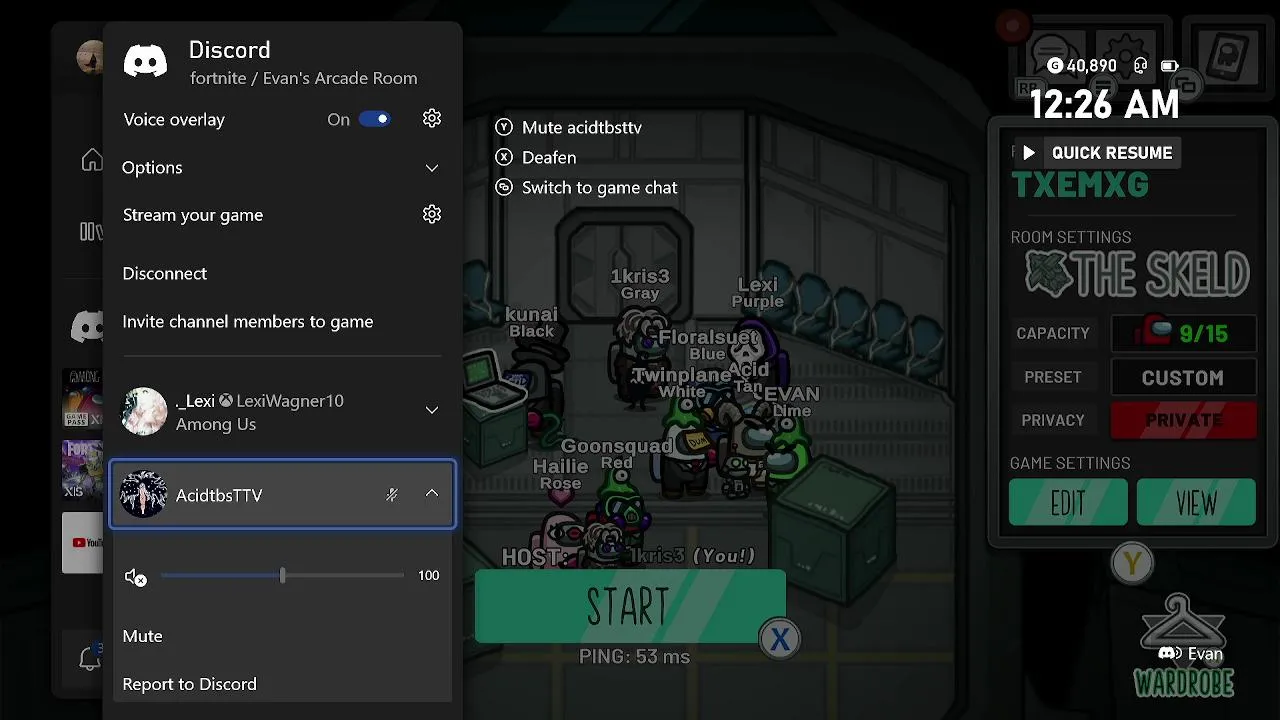This screenshot has width=1280, height=720.
Task: Open notifications bell in guide sidebar
Action: tap(90, 658)
